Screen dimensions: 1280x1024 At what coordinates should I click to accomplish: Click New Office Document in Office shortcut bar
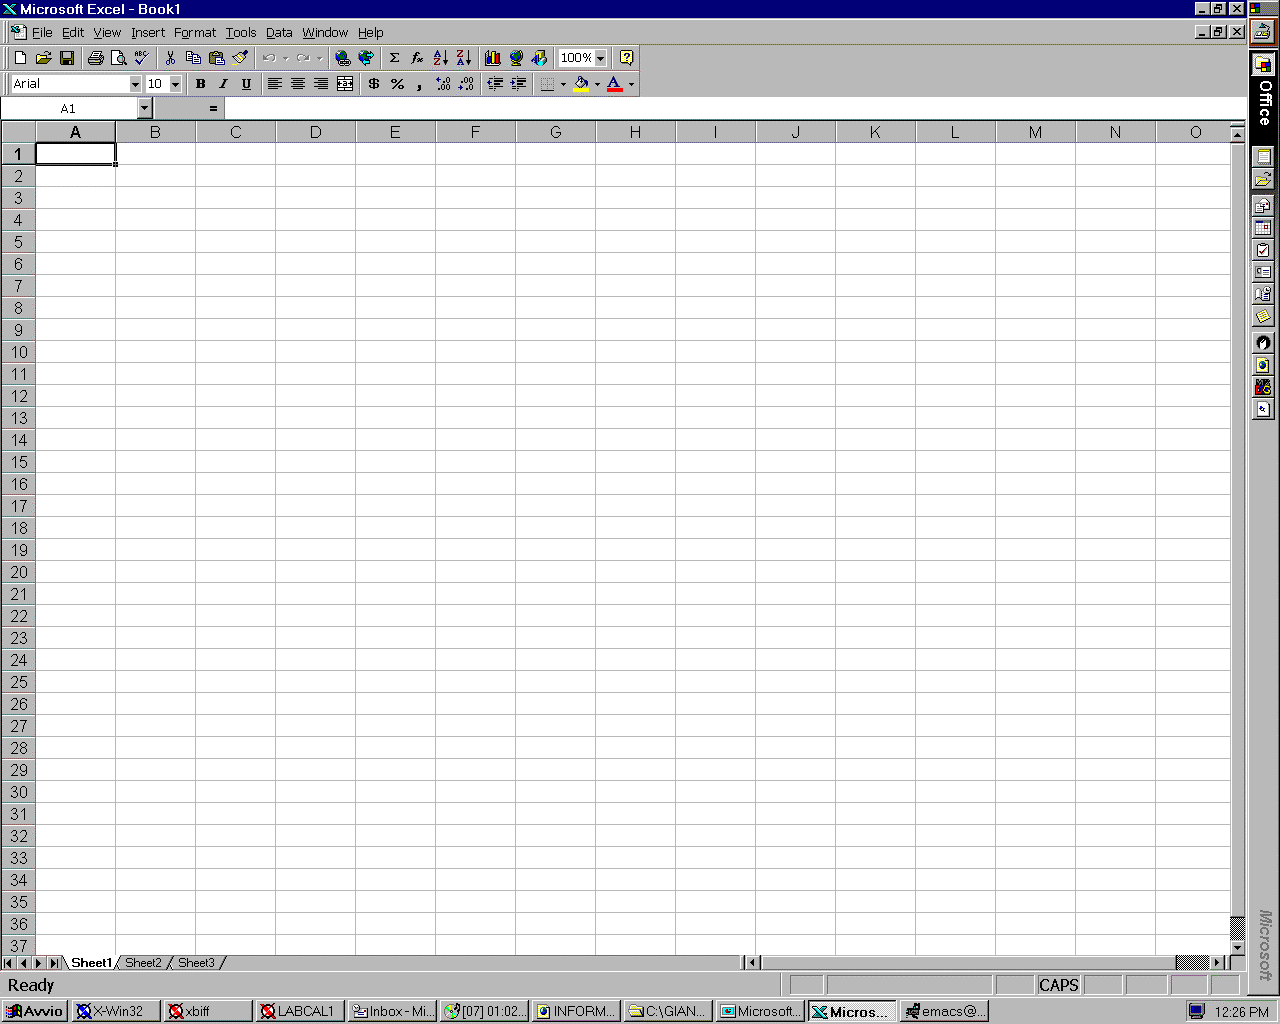(1264, 157)
